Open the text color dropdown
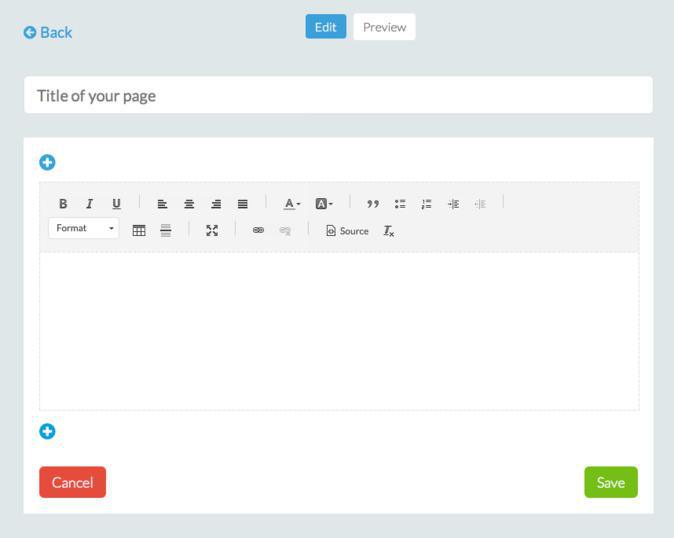 (291, 204)
